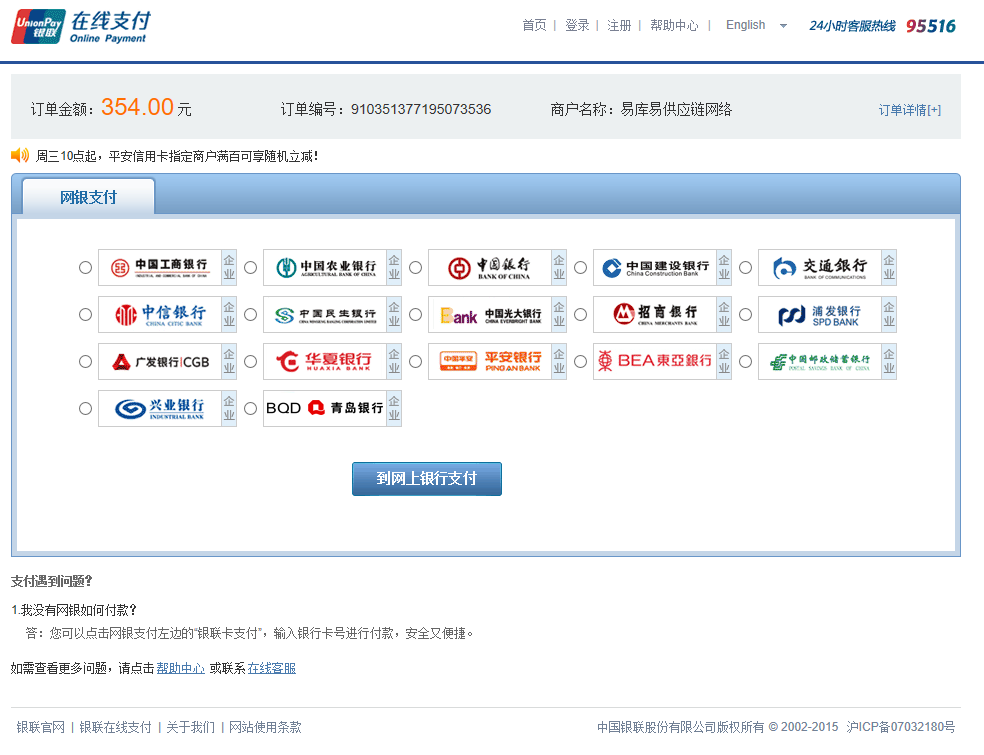Click the order number 910351377195073536
Screen dimensions: 984x755
(420, 109)
